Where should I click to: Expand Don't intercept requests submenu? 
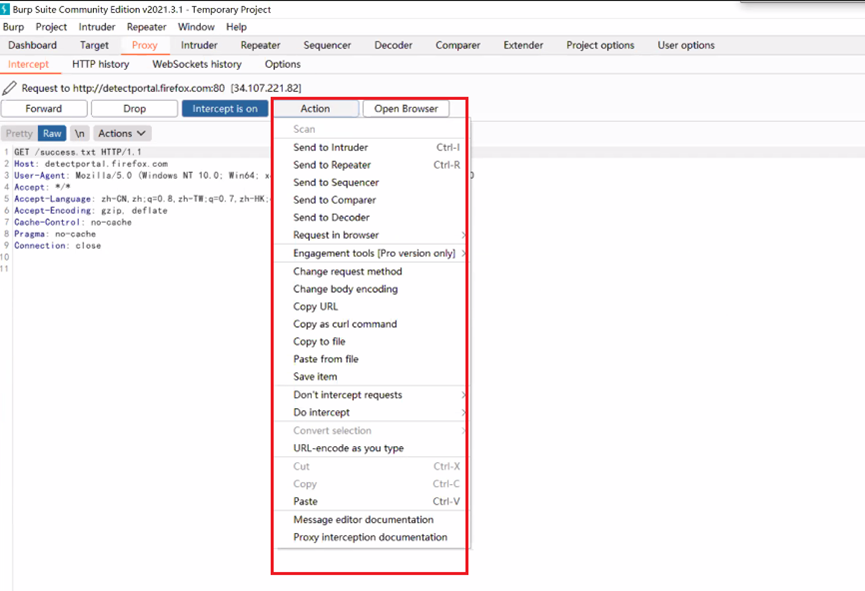point(371,395)
